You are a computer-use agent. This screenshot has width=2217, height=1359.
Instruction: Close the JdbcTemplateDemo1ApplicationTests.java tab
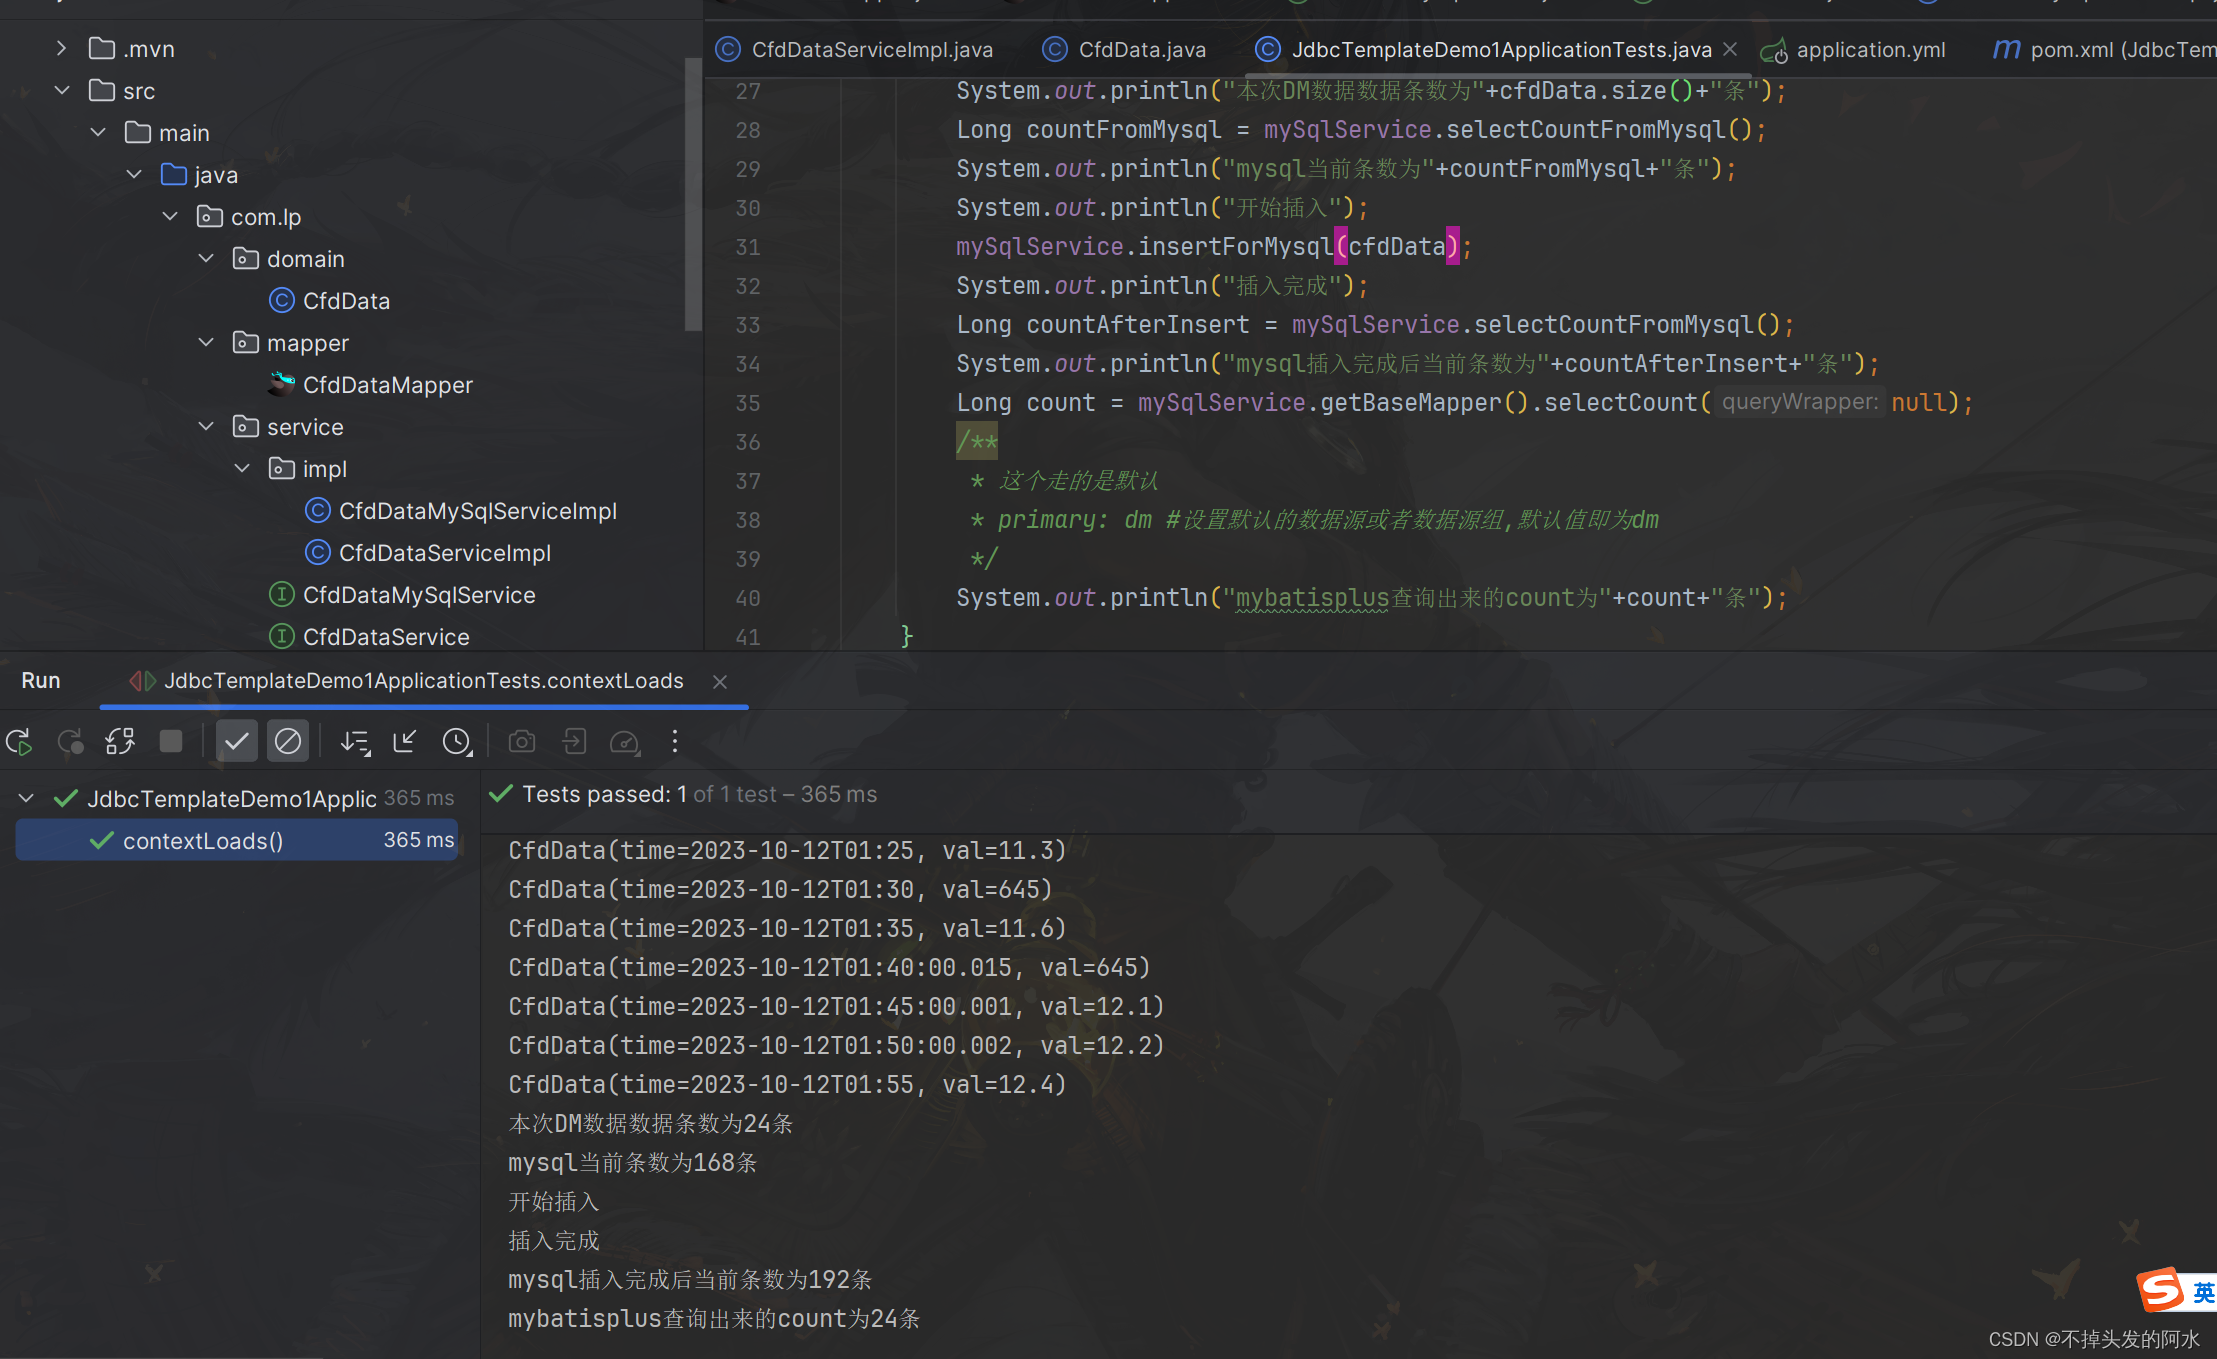click(1731, 48)
